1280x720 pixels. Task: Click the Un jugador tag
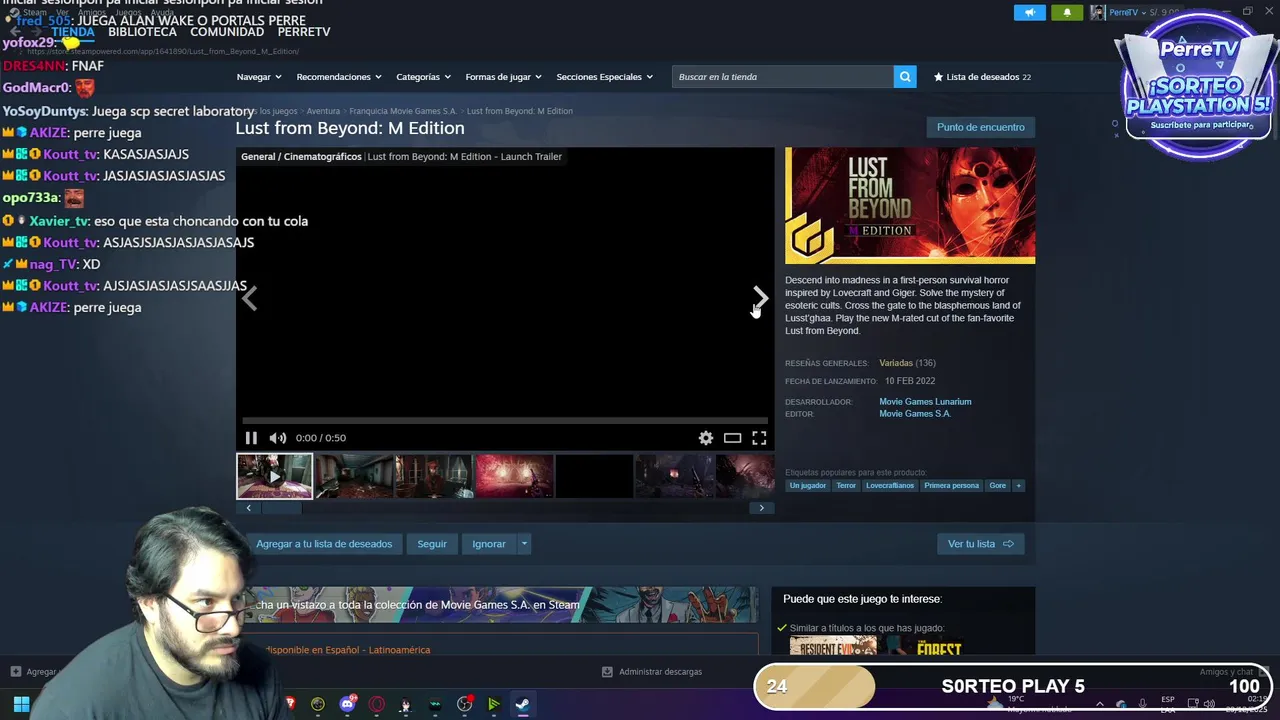click(808, 486)
